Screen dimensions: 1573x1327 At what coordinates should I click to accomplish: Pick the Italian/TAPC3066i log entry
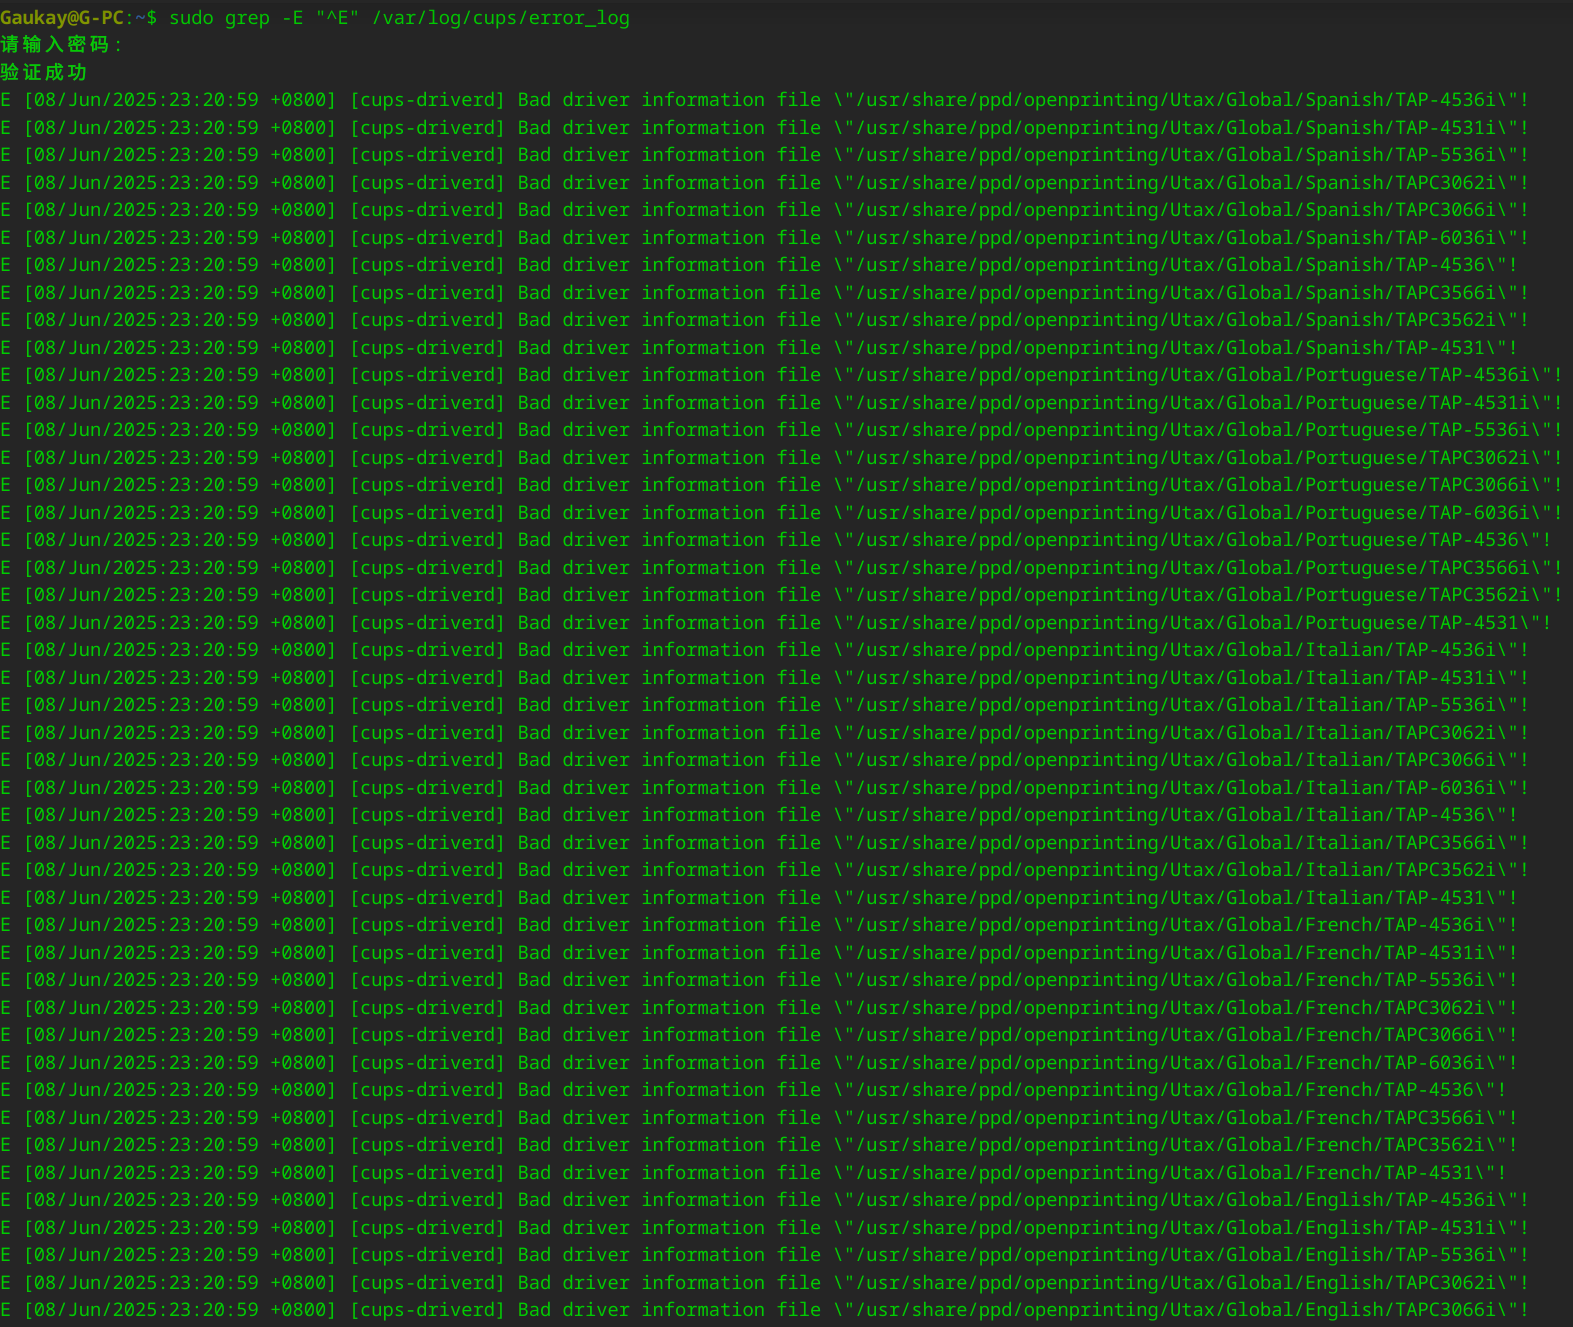pos(764,760)
